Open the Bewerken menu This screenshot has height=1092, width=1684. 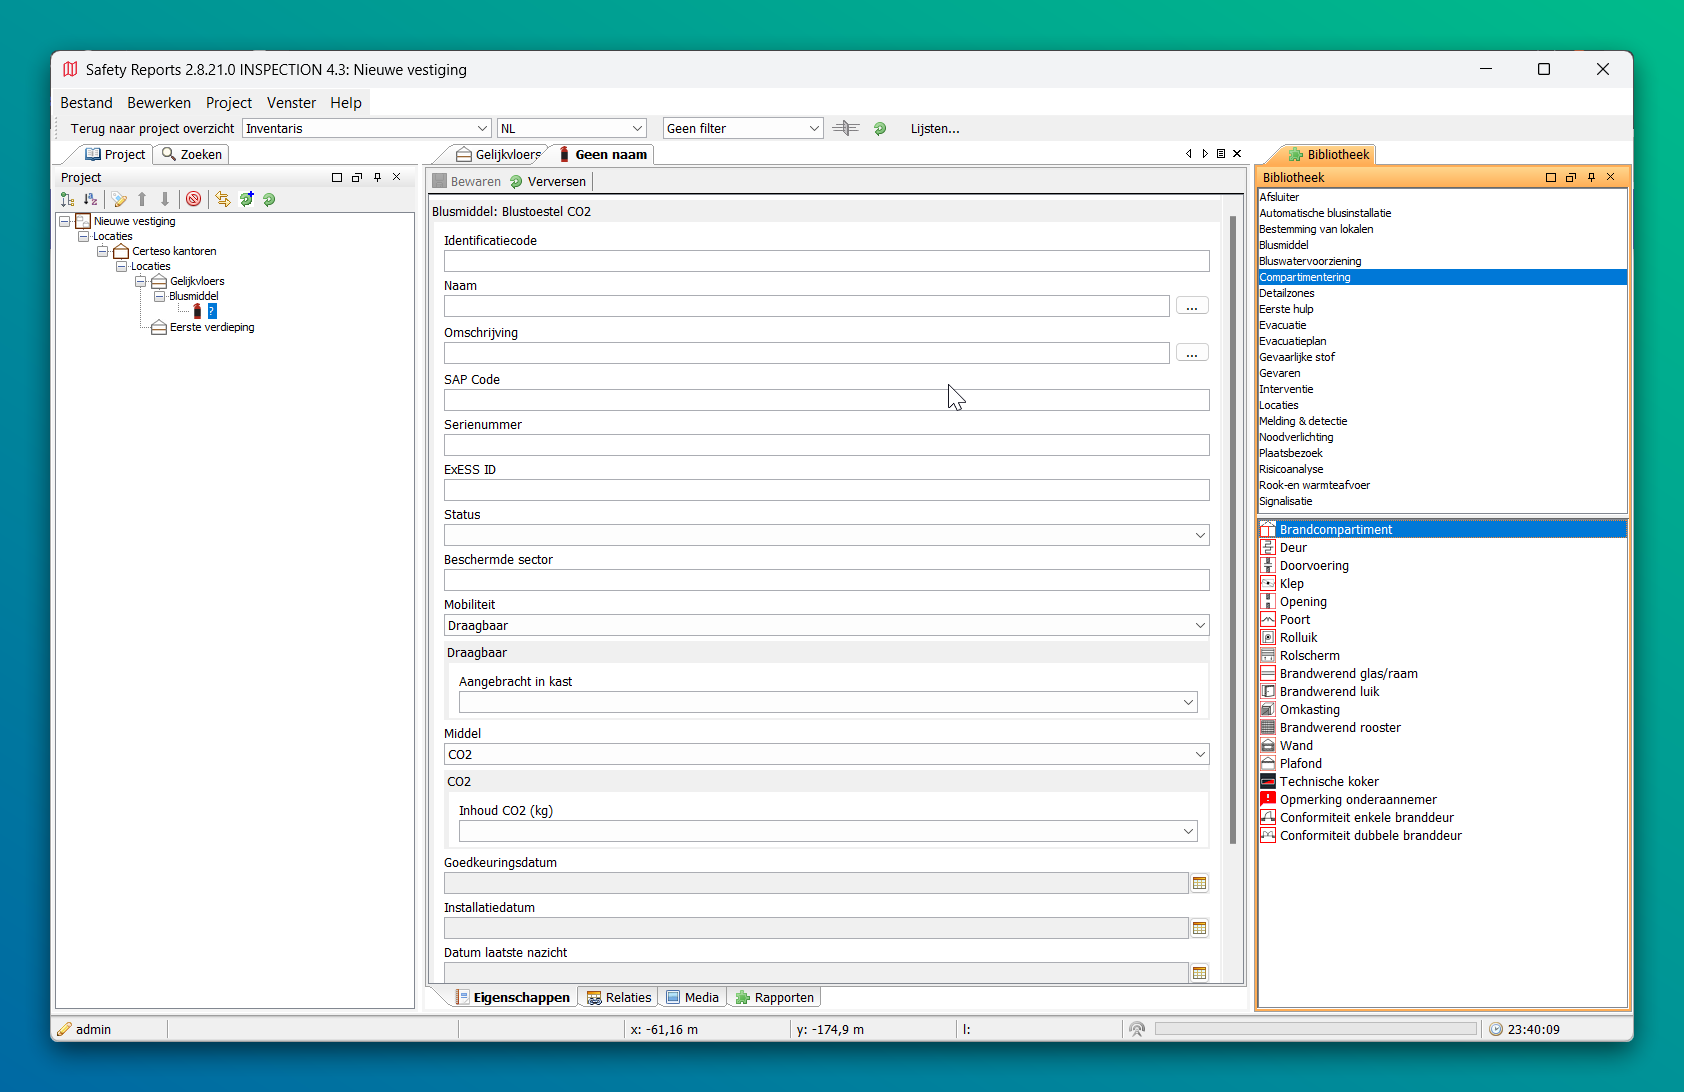tap(158, 102)
